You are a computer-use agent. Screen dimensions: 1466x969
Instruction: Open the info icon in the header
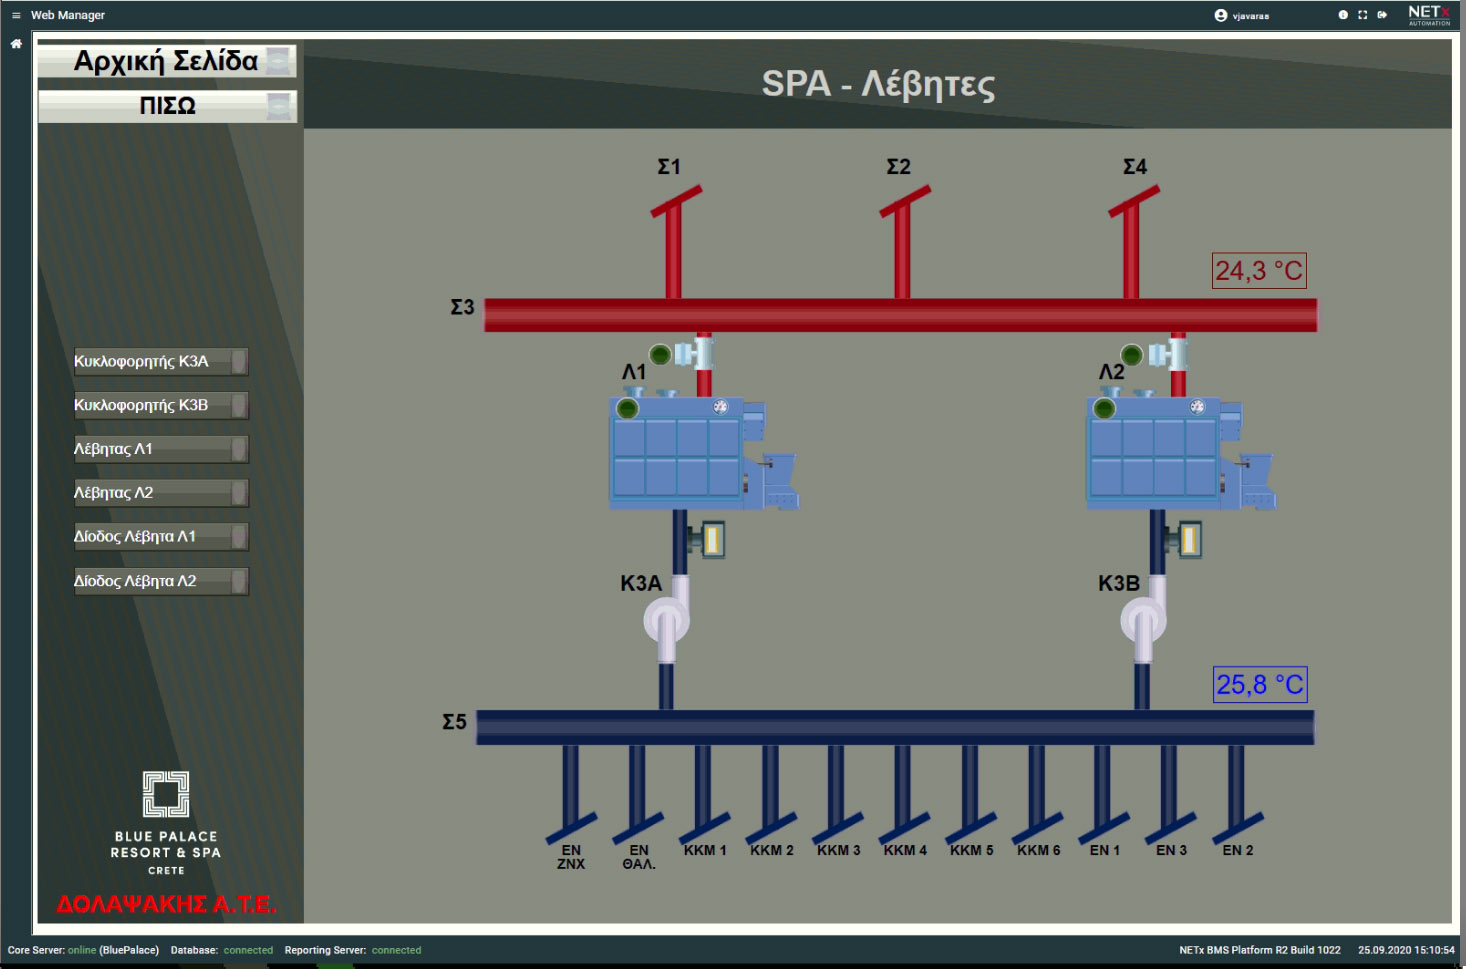1343,15
